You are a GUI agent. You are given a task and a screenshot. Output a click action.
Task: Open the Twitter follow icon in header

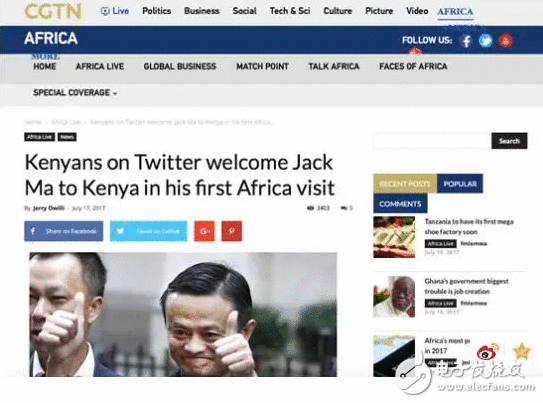[486, 41]
